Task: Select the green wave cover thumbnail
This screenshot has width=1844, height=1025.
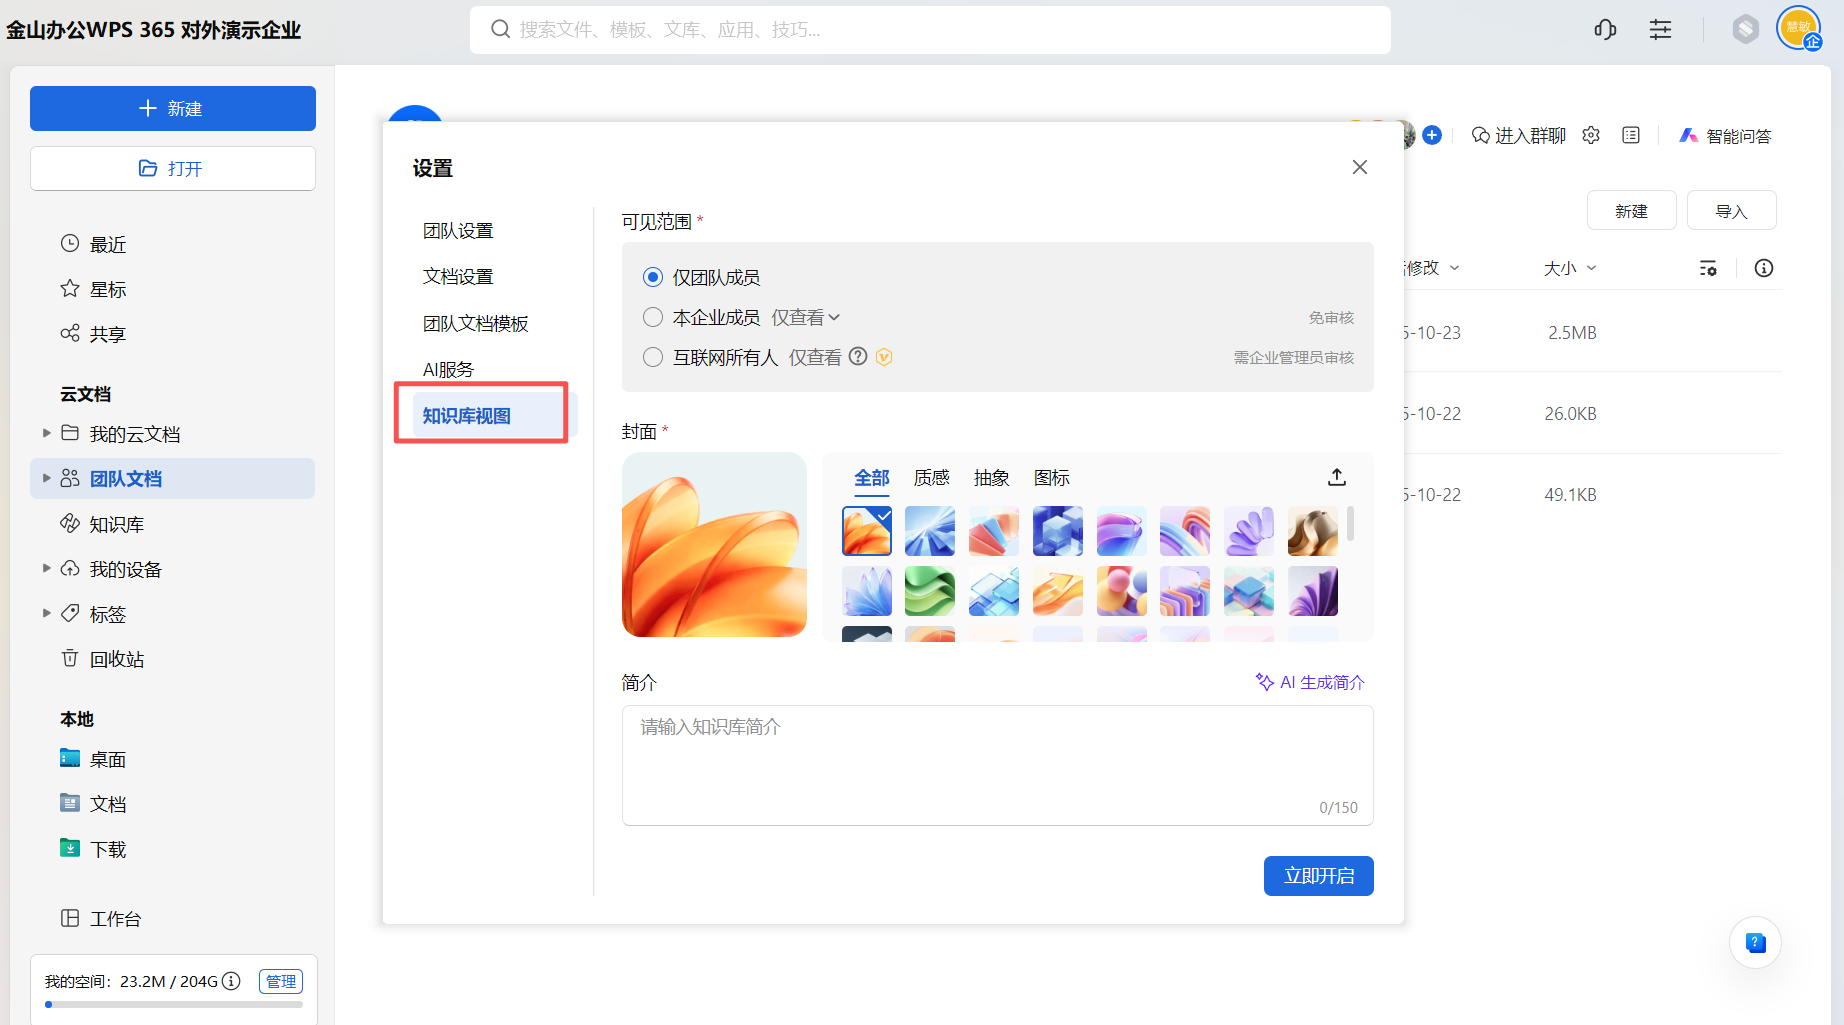Action: [x=930, y=591]
